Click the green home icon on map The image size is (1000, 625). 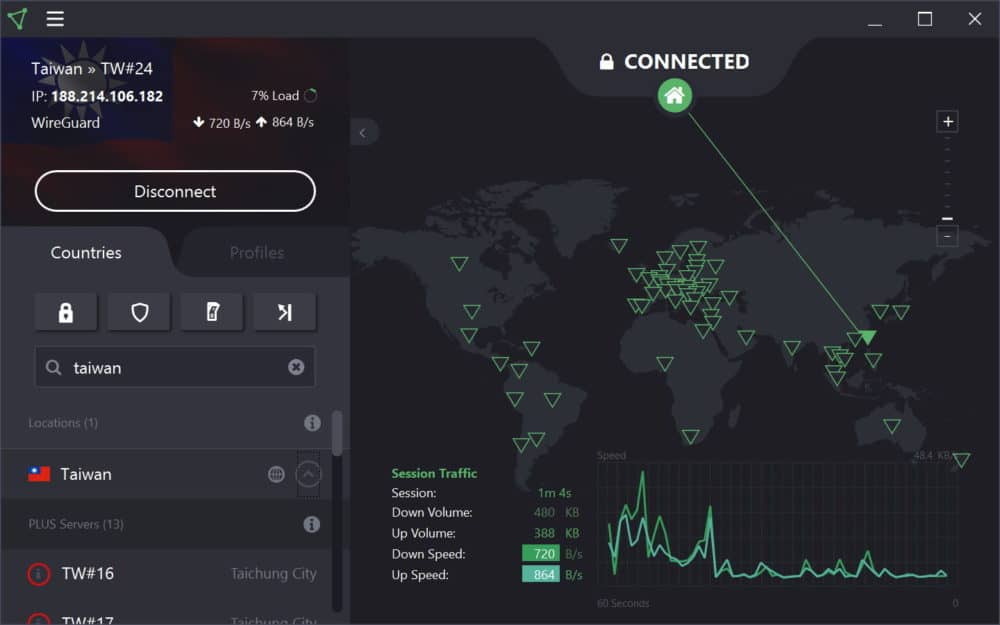coord(675,96)
